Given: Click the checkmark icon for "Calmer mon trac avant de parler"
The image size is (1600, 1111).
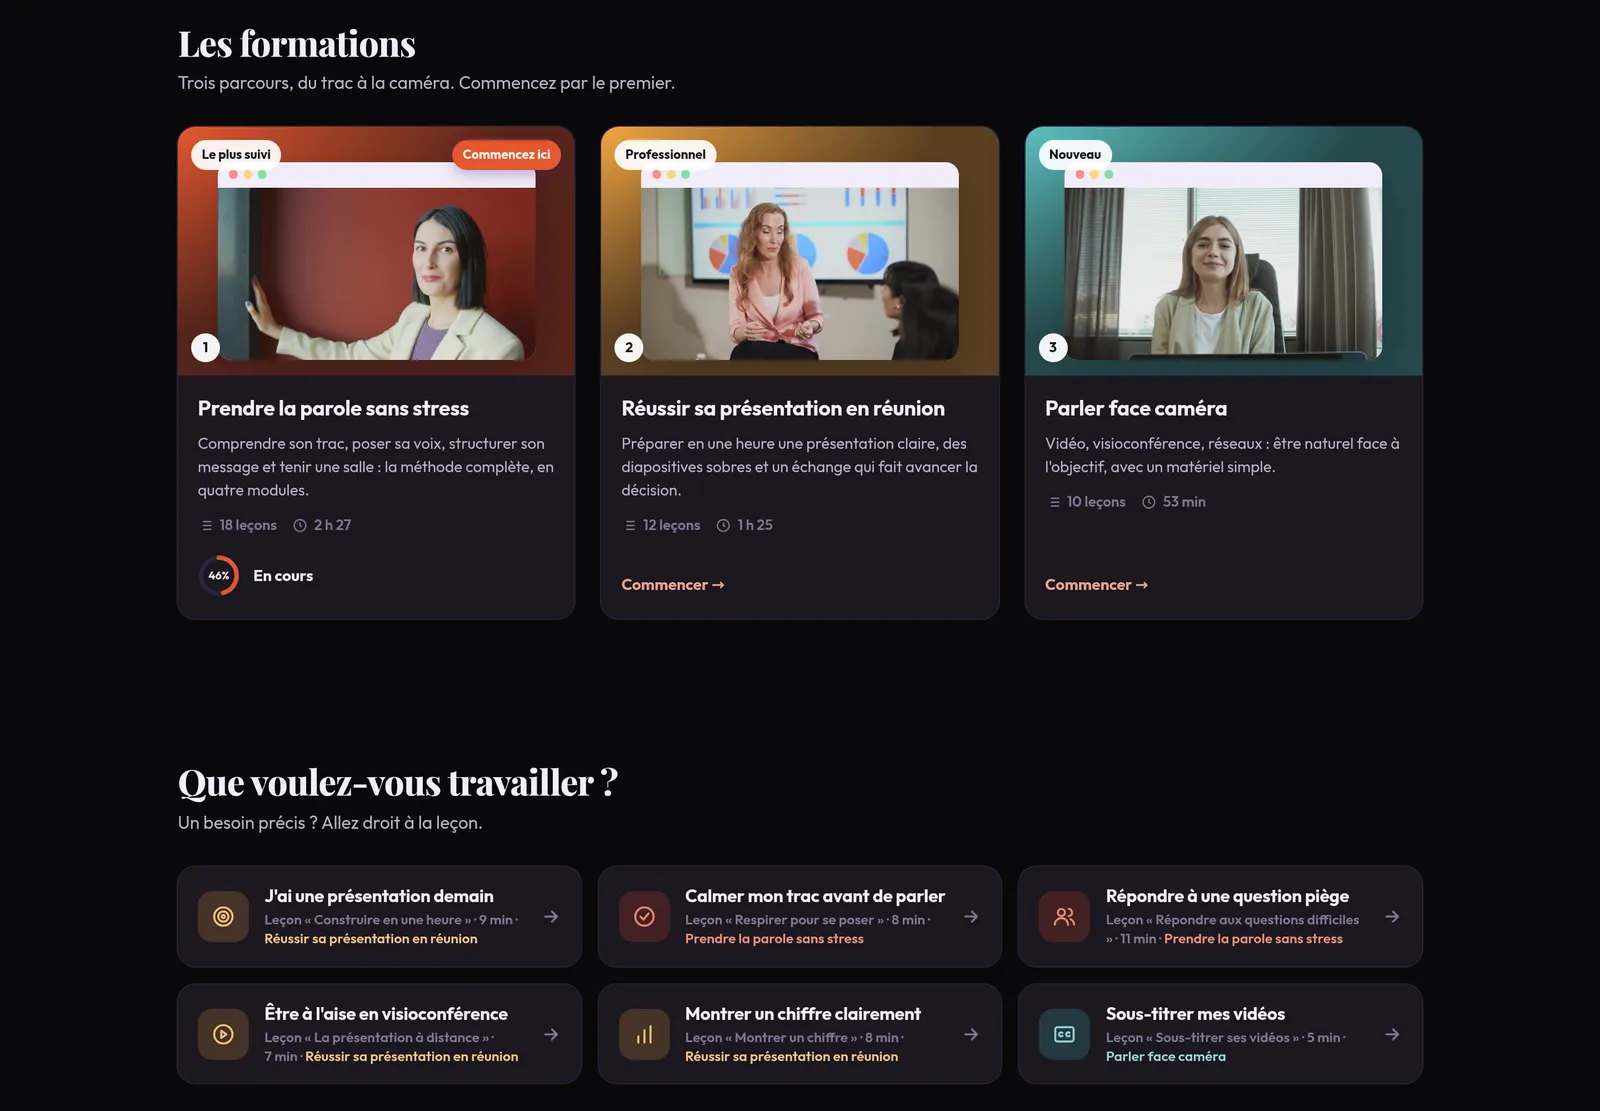Looking at the screenshot, I should coord(644,917).
